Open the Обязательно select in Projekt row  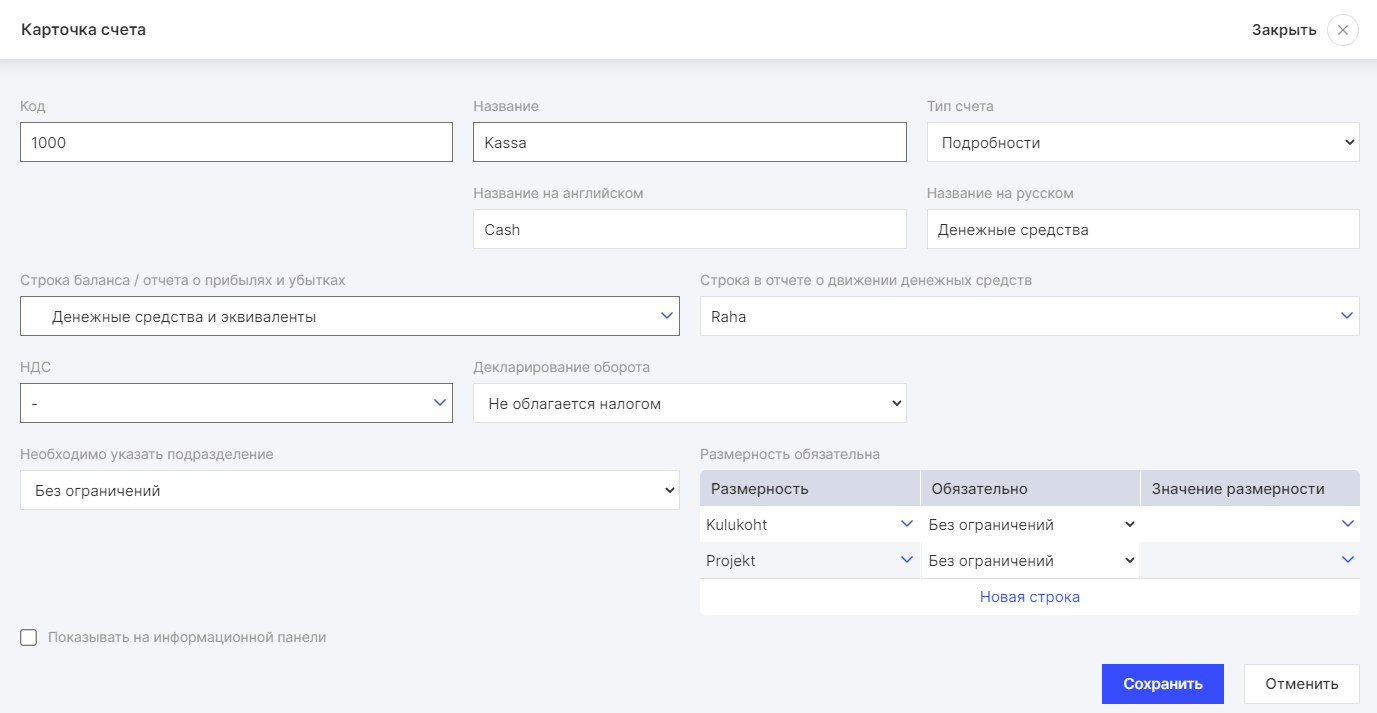click(x=1030, y=560)
